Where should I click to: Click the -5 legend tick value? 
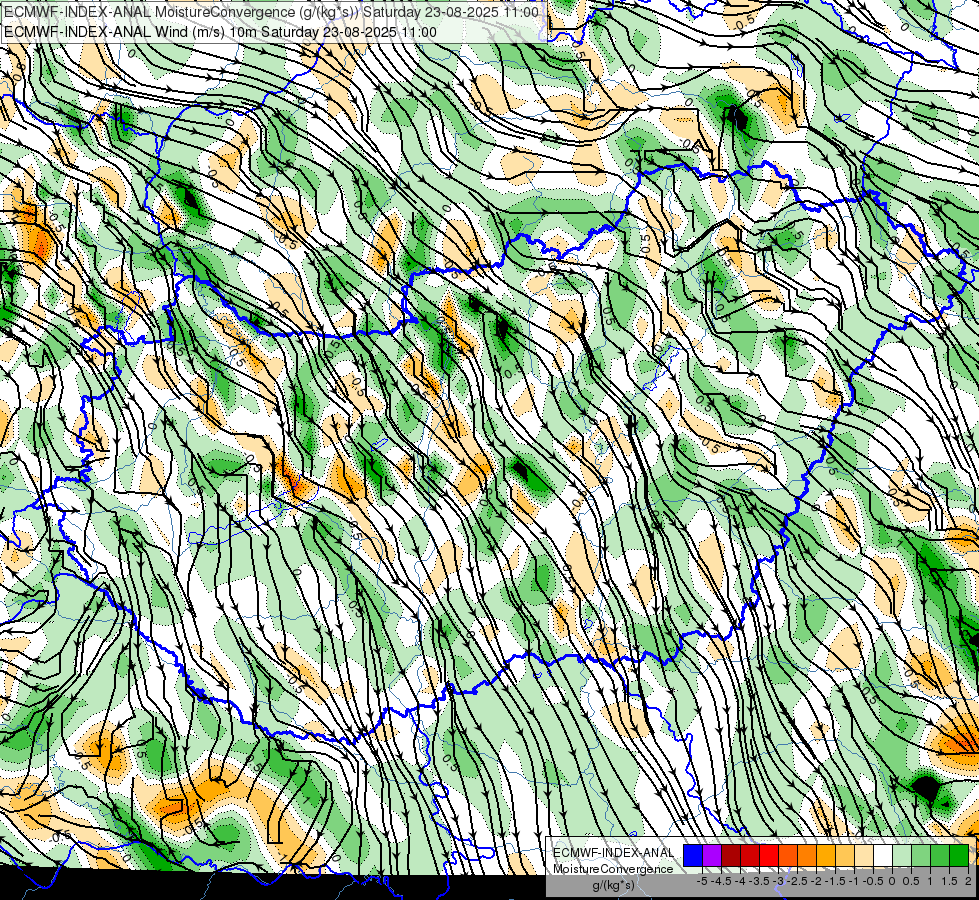pyautogui.click(x=702, y=881)
